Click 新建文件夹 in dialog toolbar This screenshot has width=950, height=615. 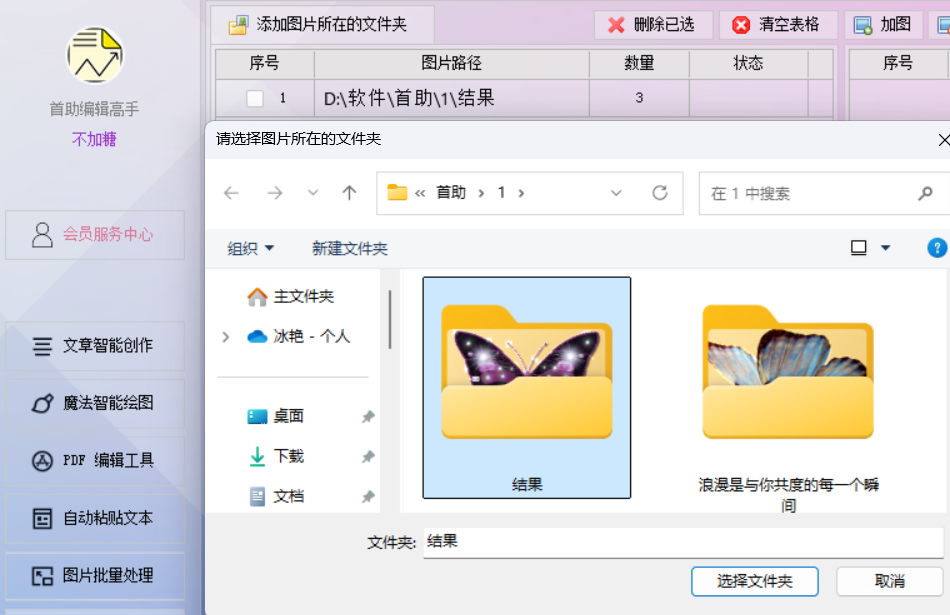tap(350, 248)
